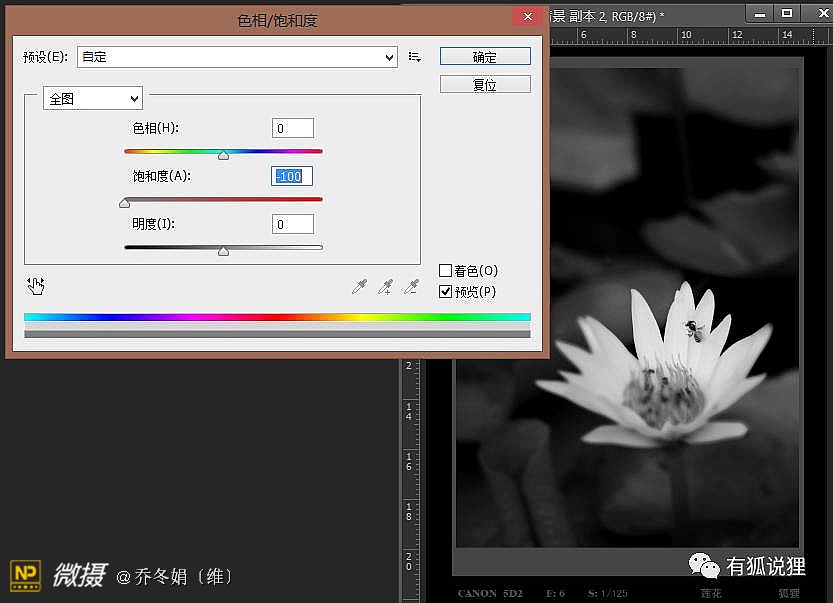Select the subtract-from-sample eyedropper

click(410, 287)
